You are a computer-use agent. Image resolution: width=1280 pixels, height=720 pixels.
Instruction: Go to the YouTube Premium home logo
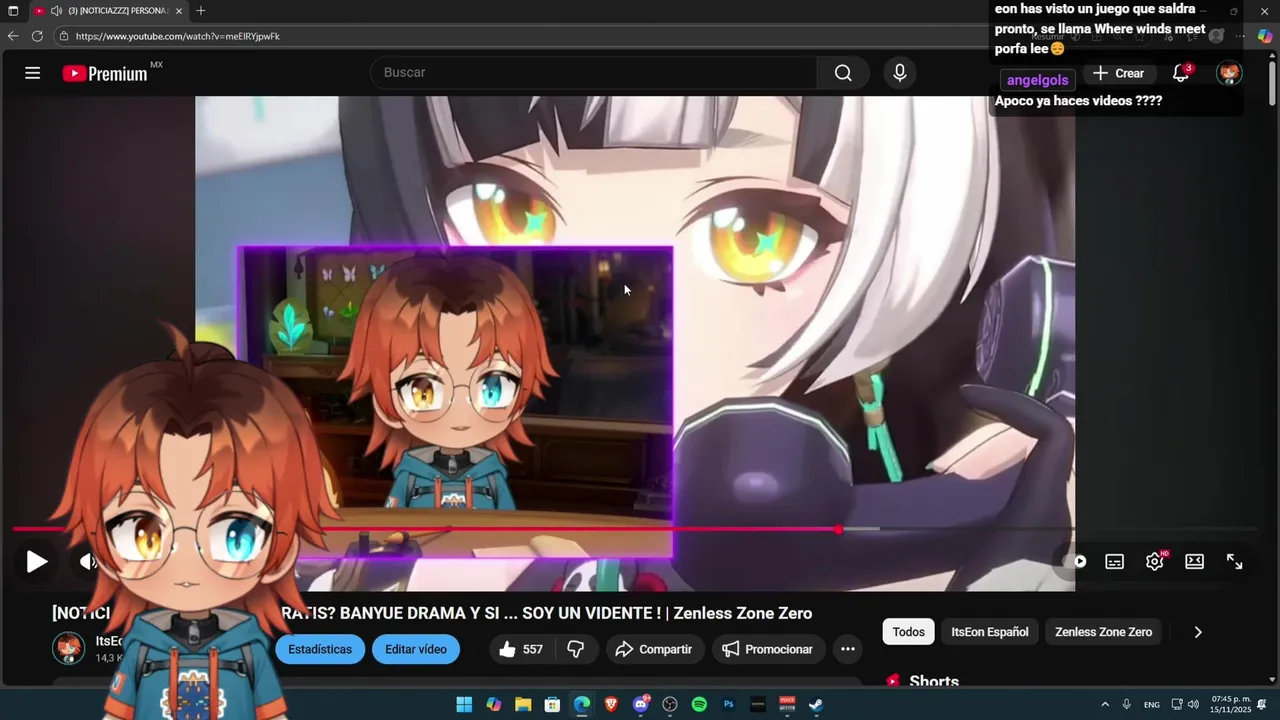tap(105, 73)
